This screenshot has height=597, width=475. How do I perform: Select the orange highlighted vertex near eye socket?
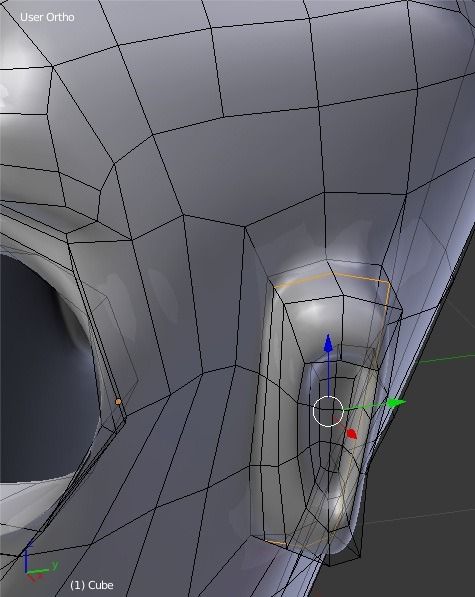(118, 402)
